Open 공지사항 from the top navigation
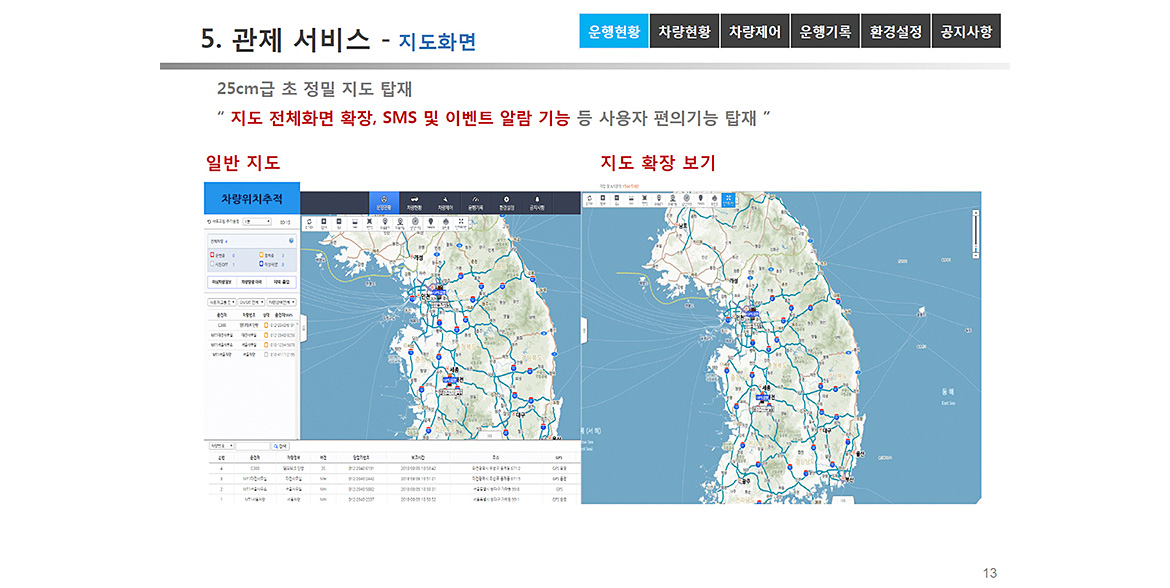The height and width of the screenshot is (588, 1170). [x=966, y=32]
